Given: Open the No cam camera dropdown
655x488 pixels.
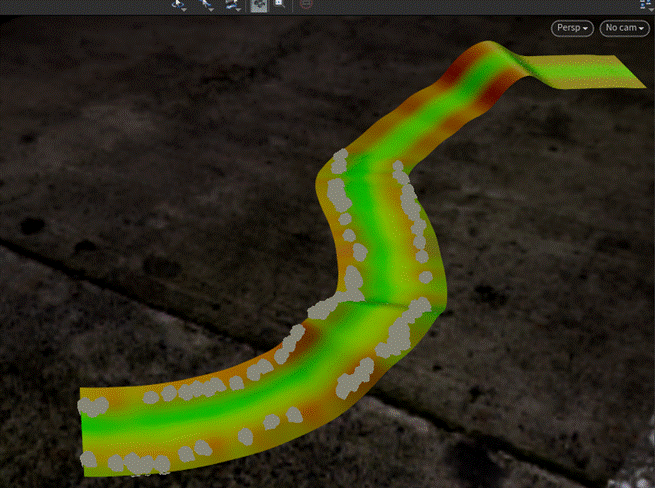Looking at the screenshot, I should (624, 29).
